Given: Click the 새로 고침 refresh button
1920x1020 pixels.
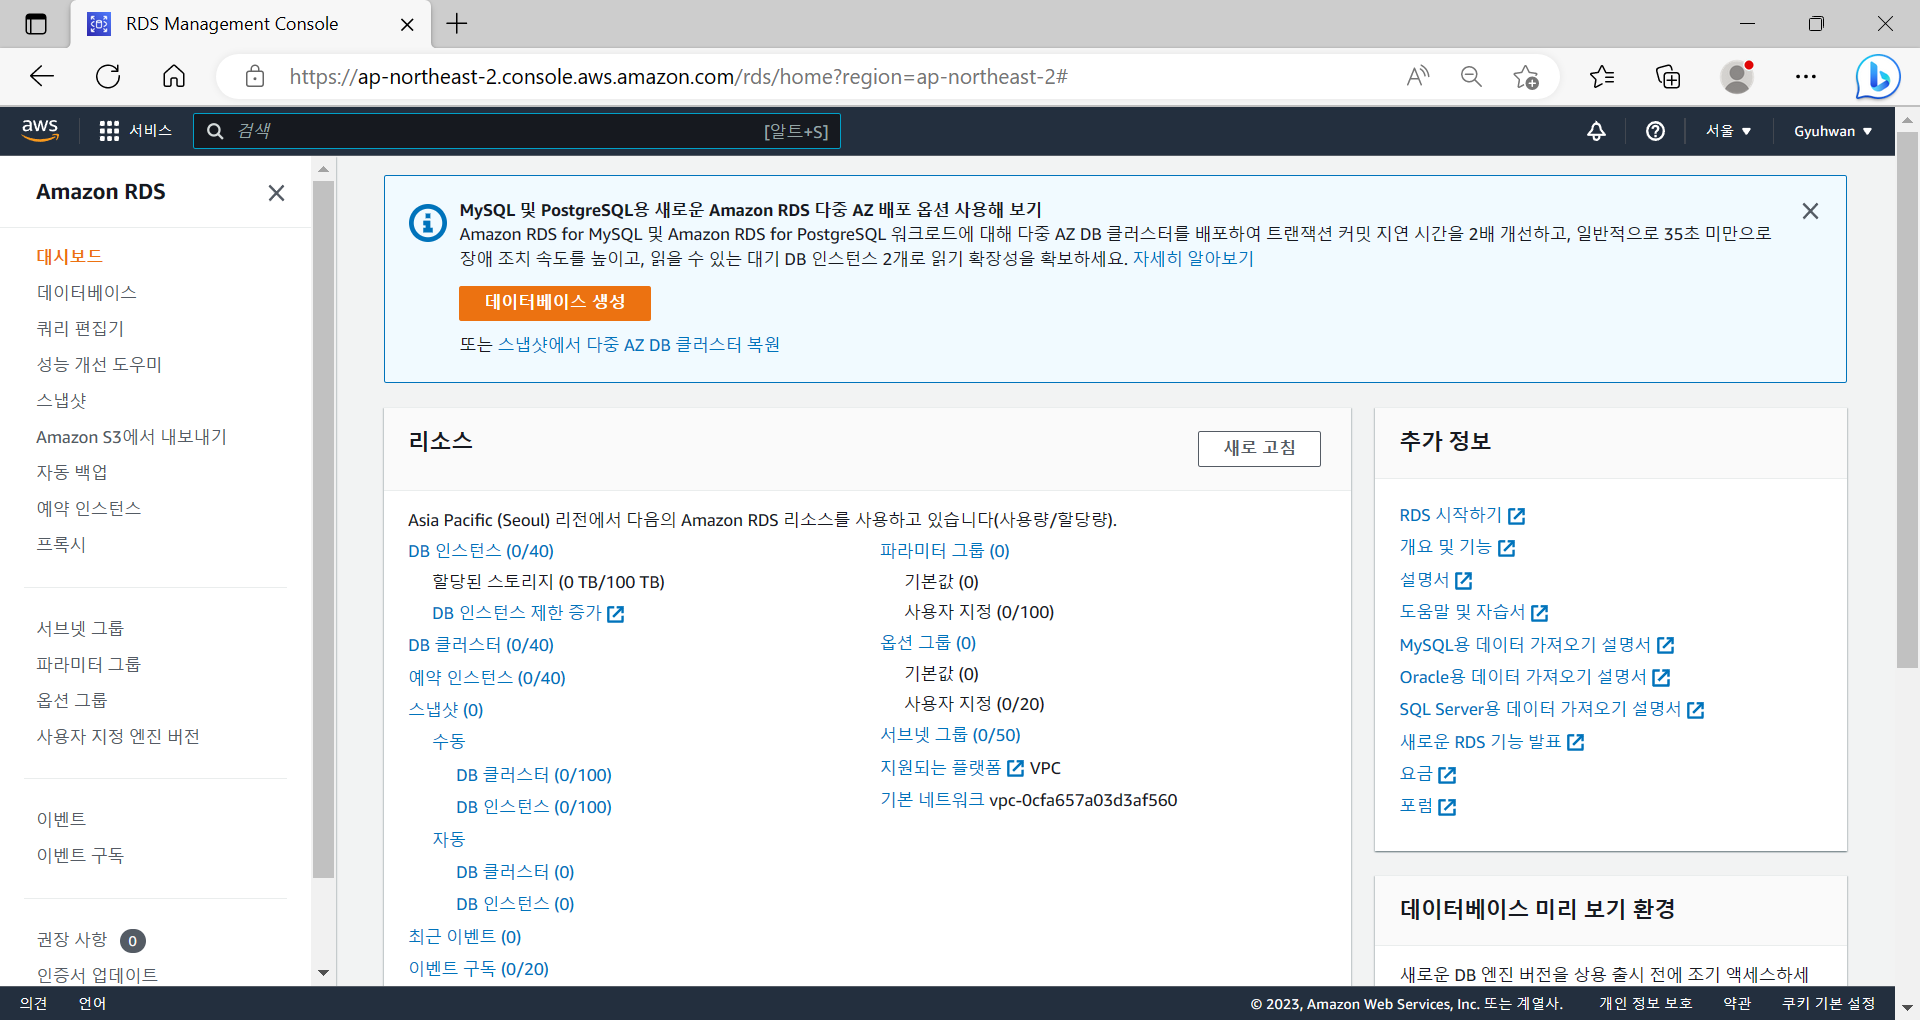Looking at the screenshot, I should (x=1259, y=448).
